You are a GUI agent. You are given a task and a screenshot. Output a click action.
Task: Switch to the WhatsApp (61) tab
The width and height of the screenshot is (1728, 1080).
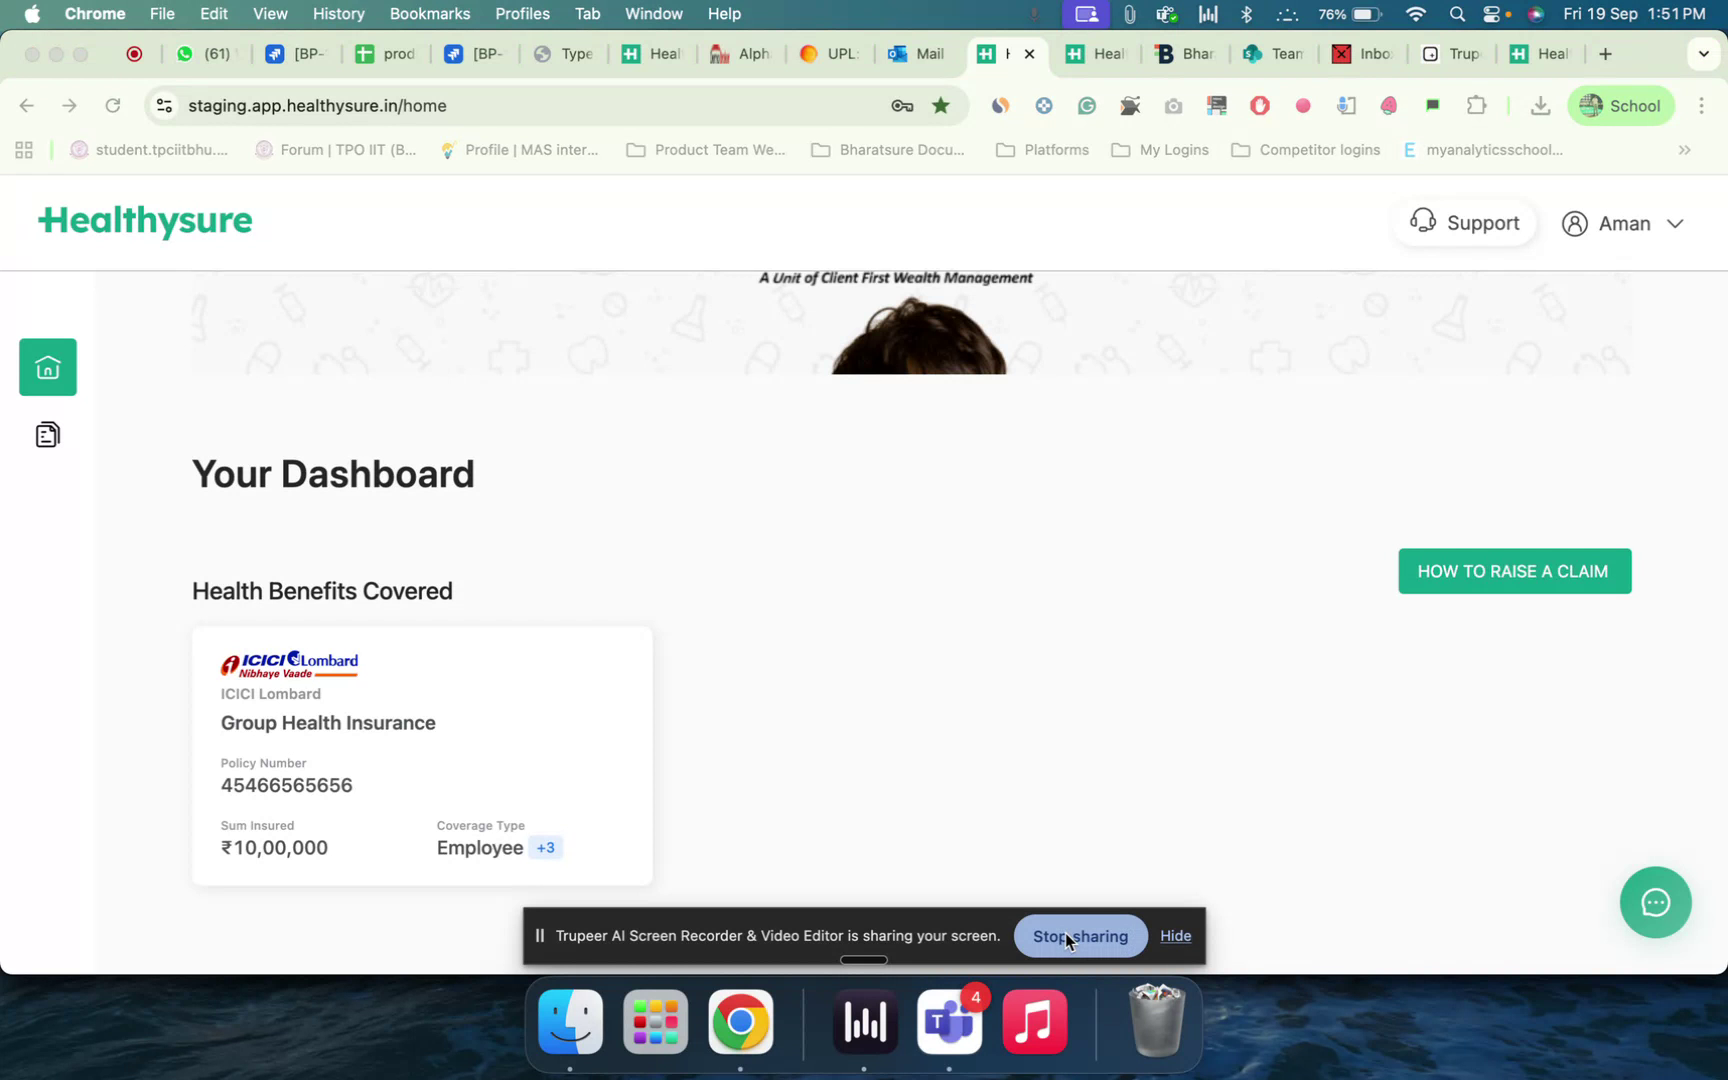pyautogui.click(x=205, y=54)
